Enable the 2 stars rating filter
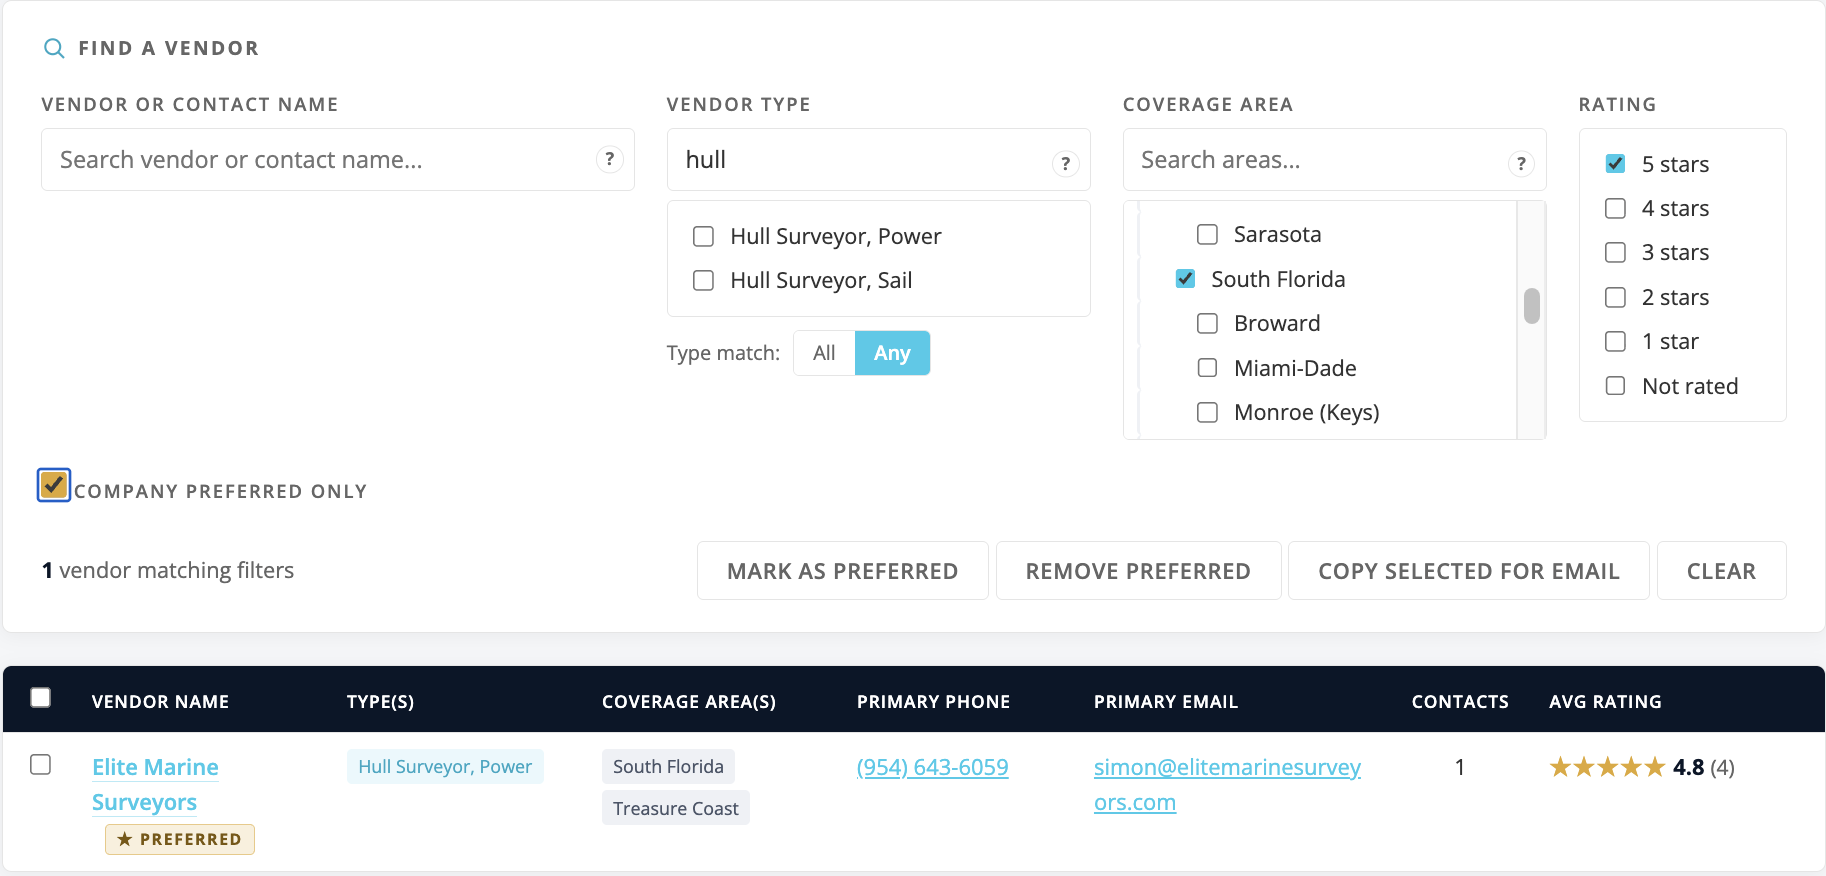The height and width of the screenshot is (876, 1826). coord(1615,297)
